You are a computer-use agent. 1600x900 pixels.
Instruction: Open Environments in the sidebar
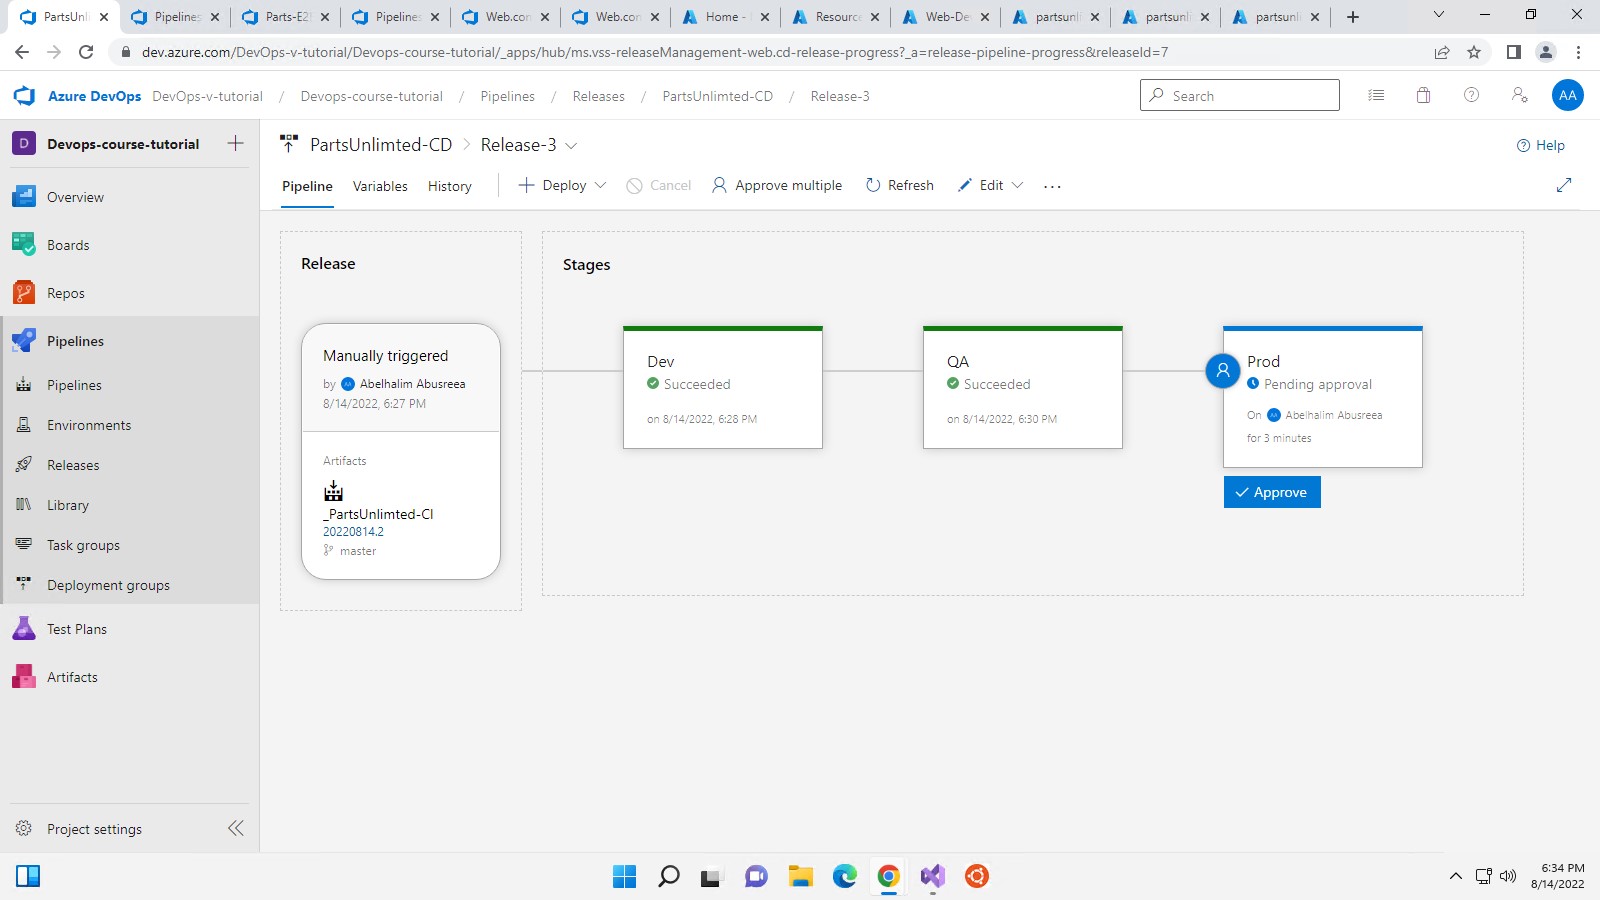[89, 425]
